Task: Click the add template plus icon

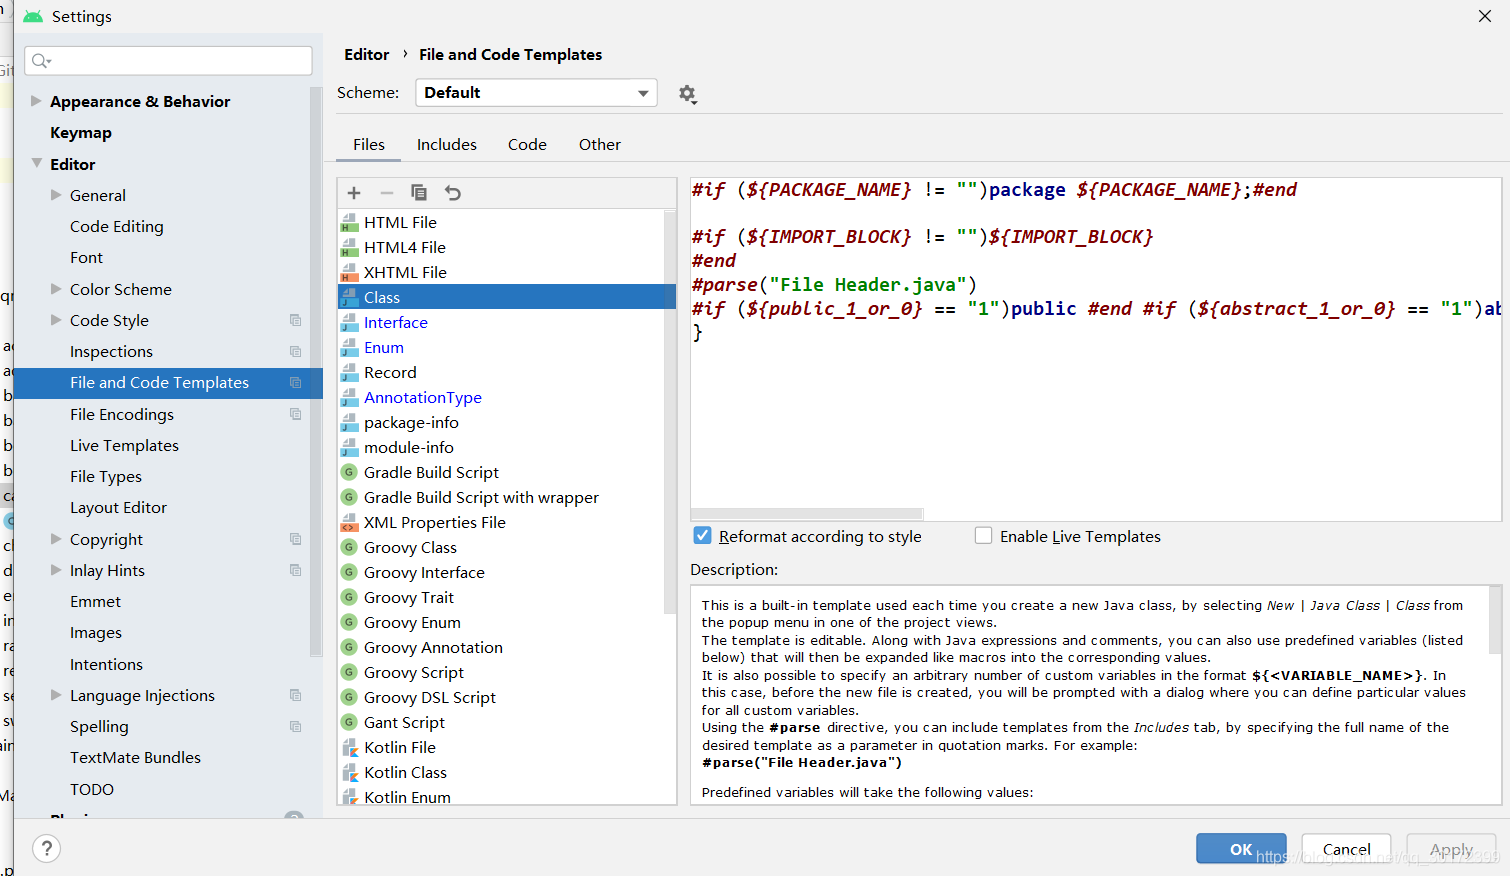Action: click(x=354, y=193)
